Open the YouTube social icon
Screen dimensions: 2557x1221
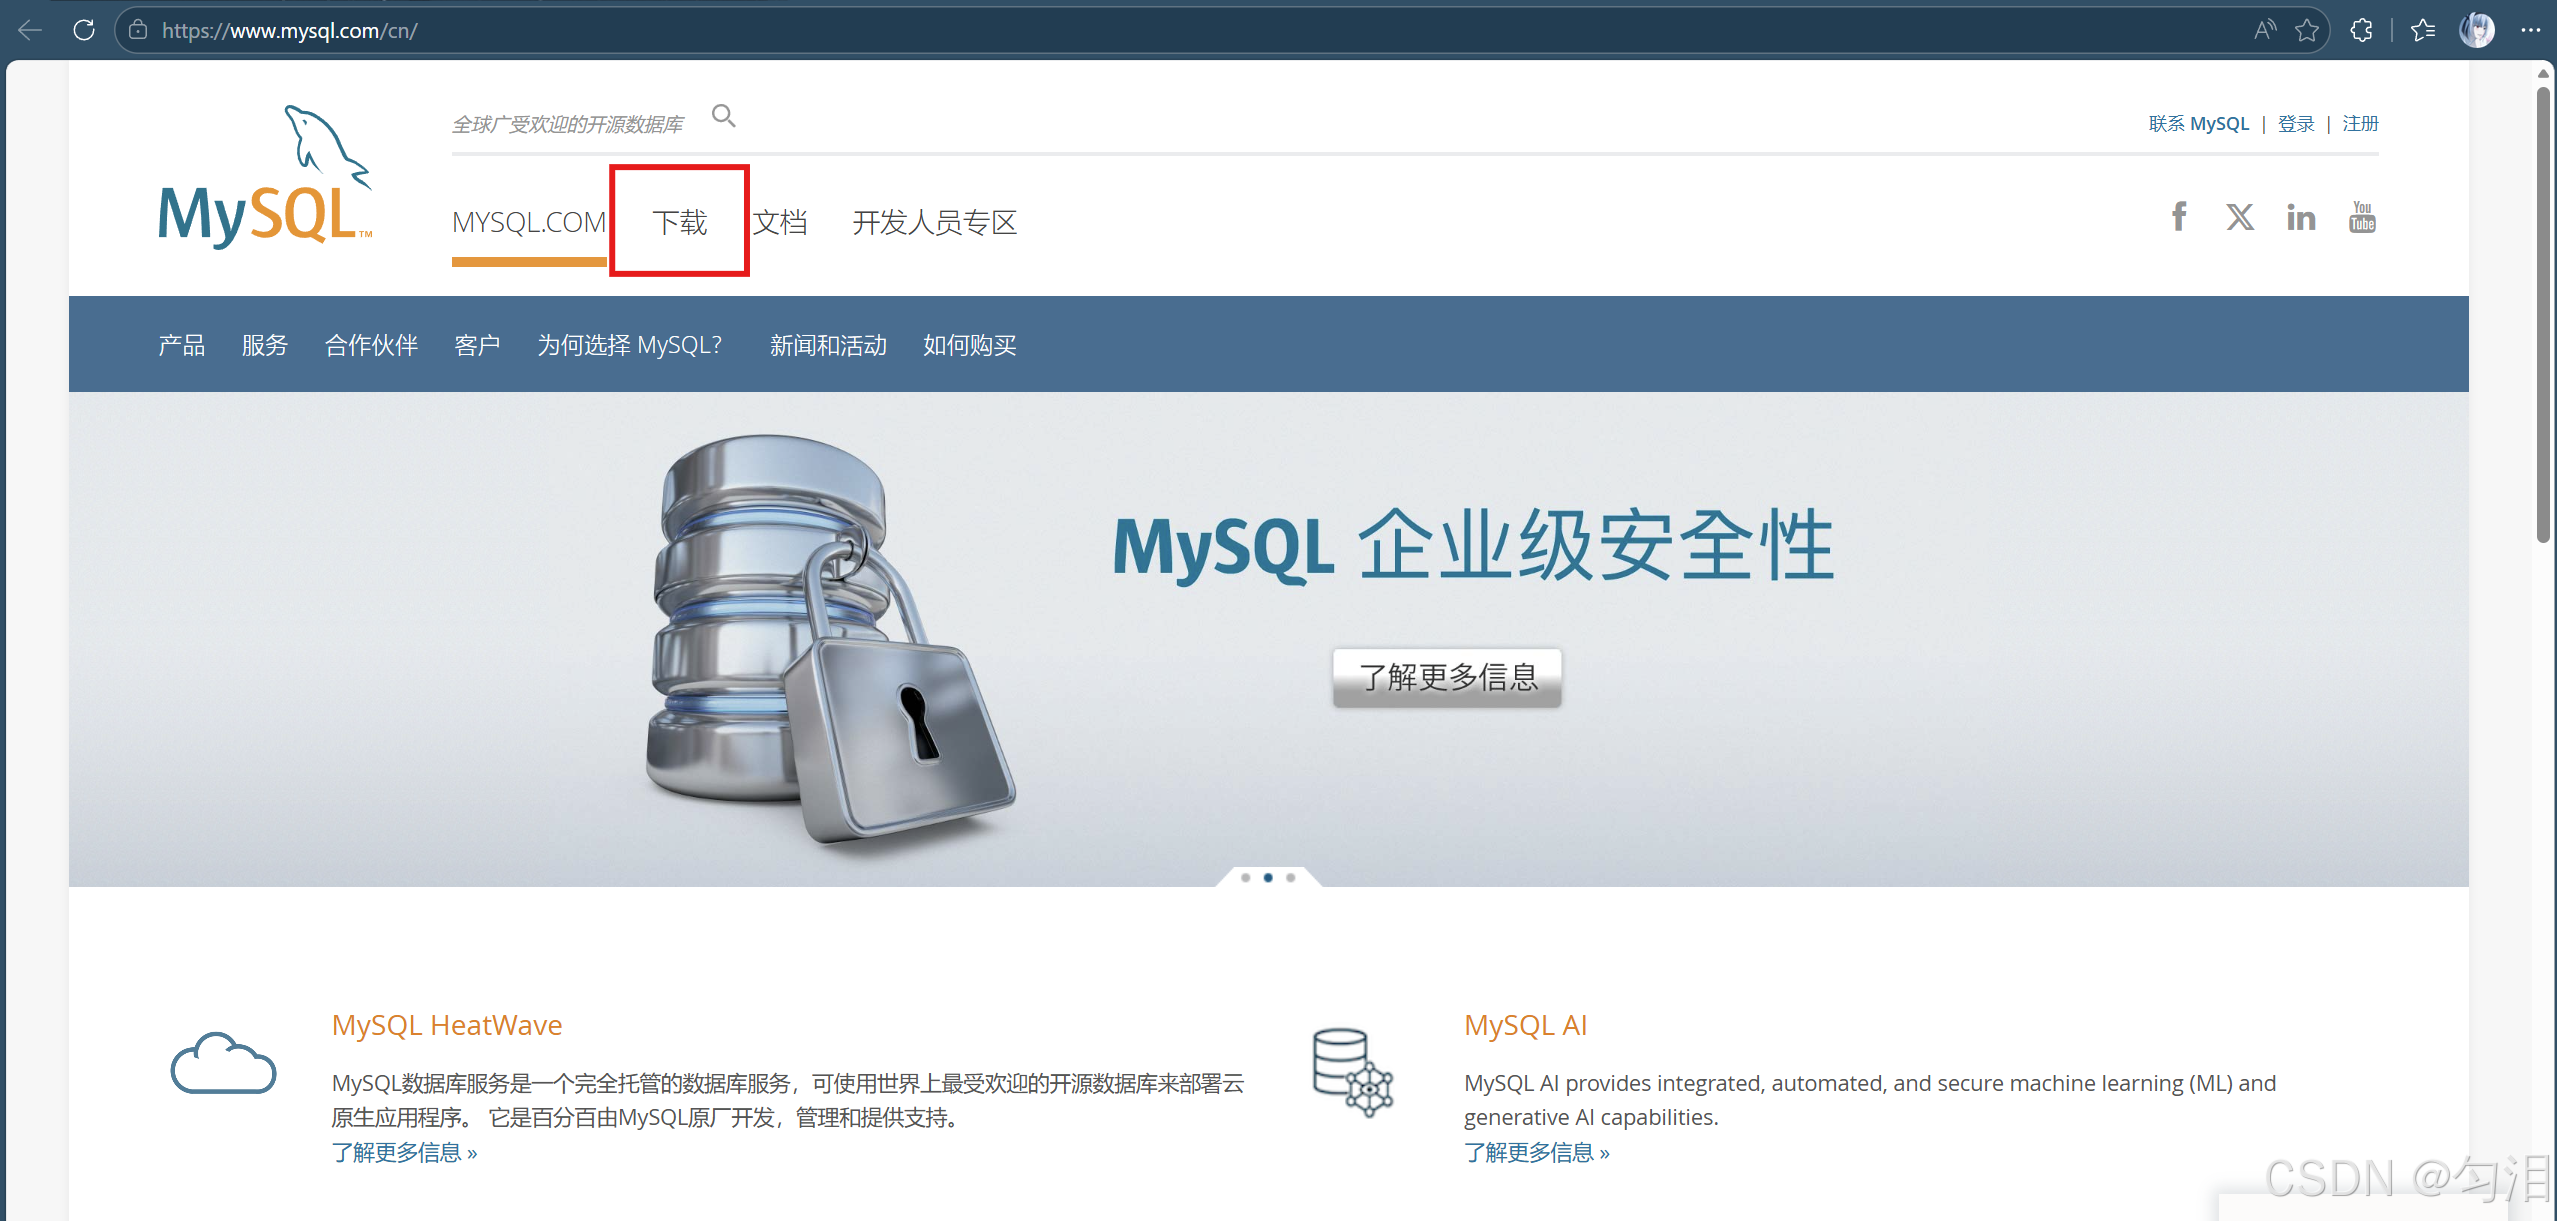[2361, 217]
